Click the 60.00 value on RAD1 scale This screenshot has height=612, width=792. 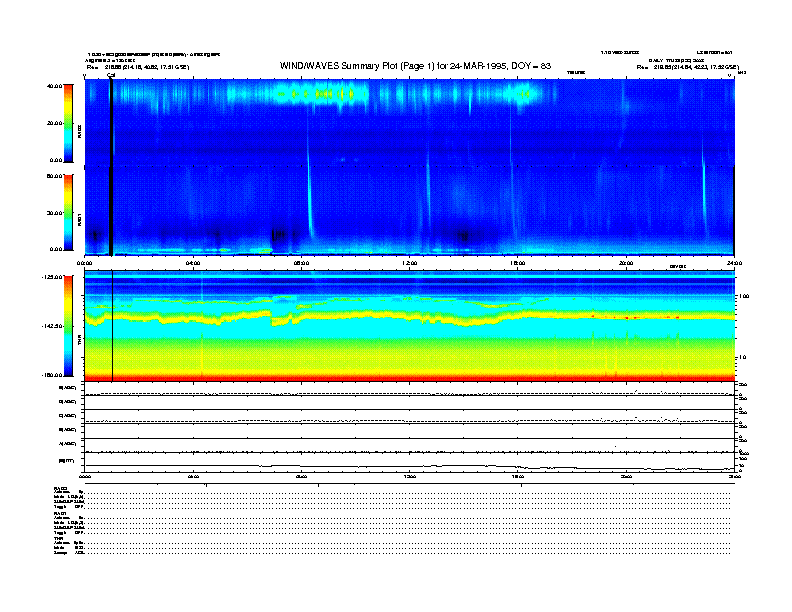tap(54, 176)
